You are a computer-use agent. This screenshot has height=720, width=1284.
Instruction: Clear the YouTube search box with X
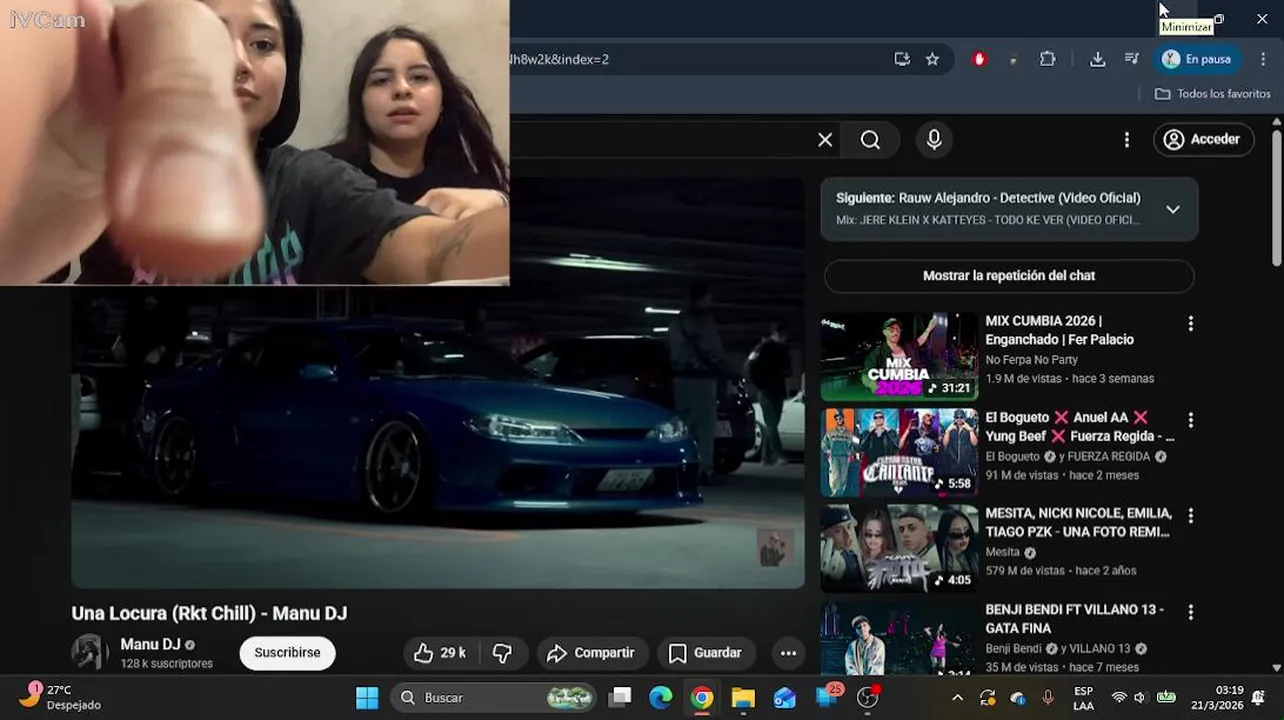[x=825, y=140]
